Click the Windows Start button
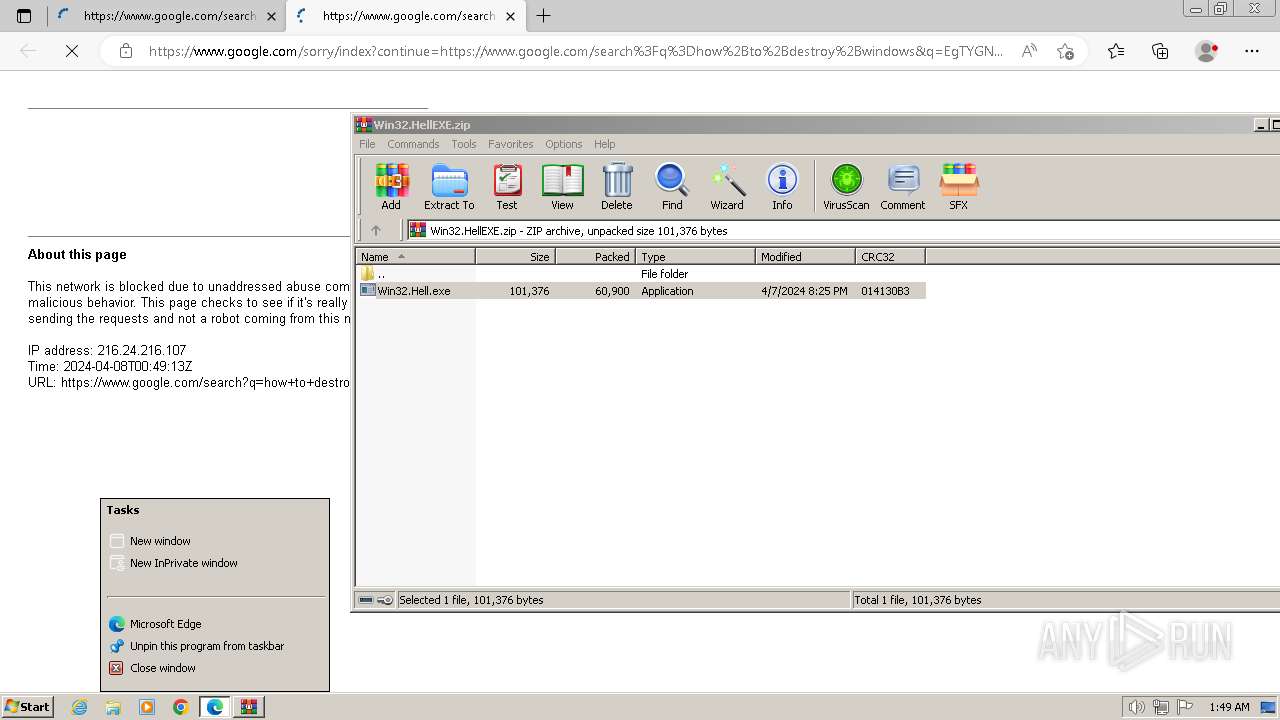1280x720 pixels. [27, 707]
